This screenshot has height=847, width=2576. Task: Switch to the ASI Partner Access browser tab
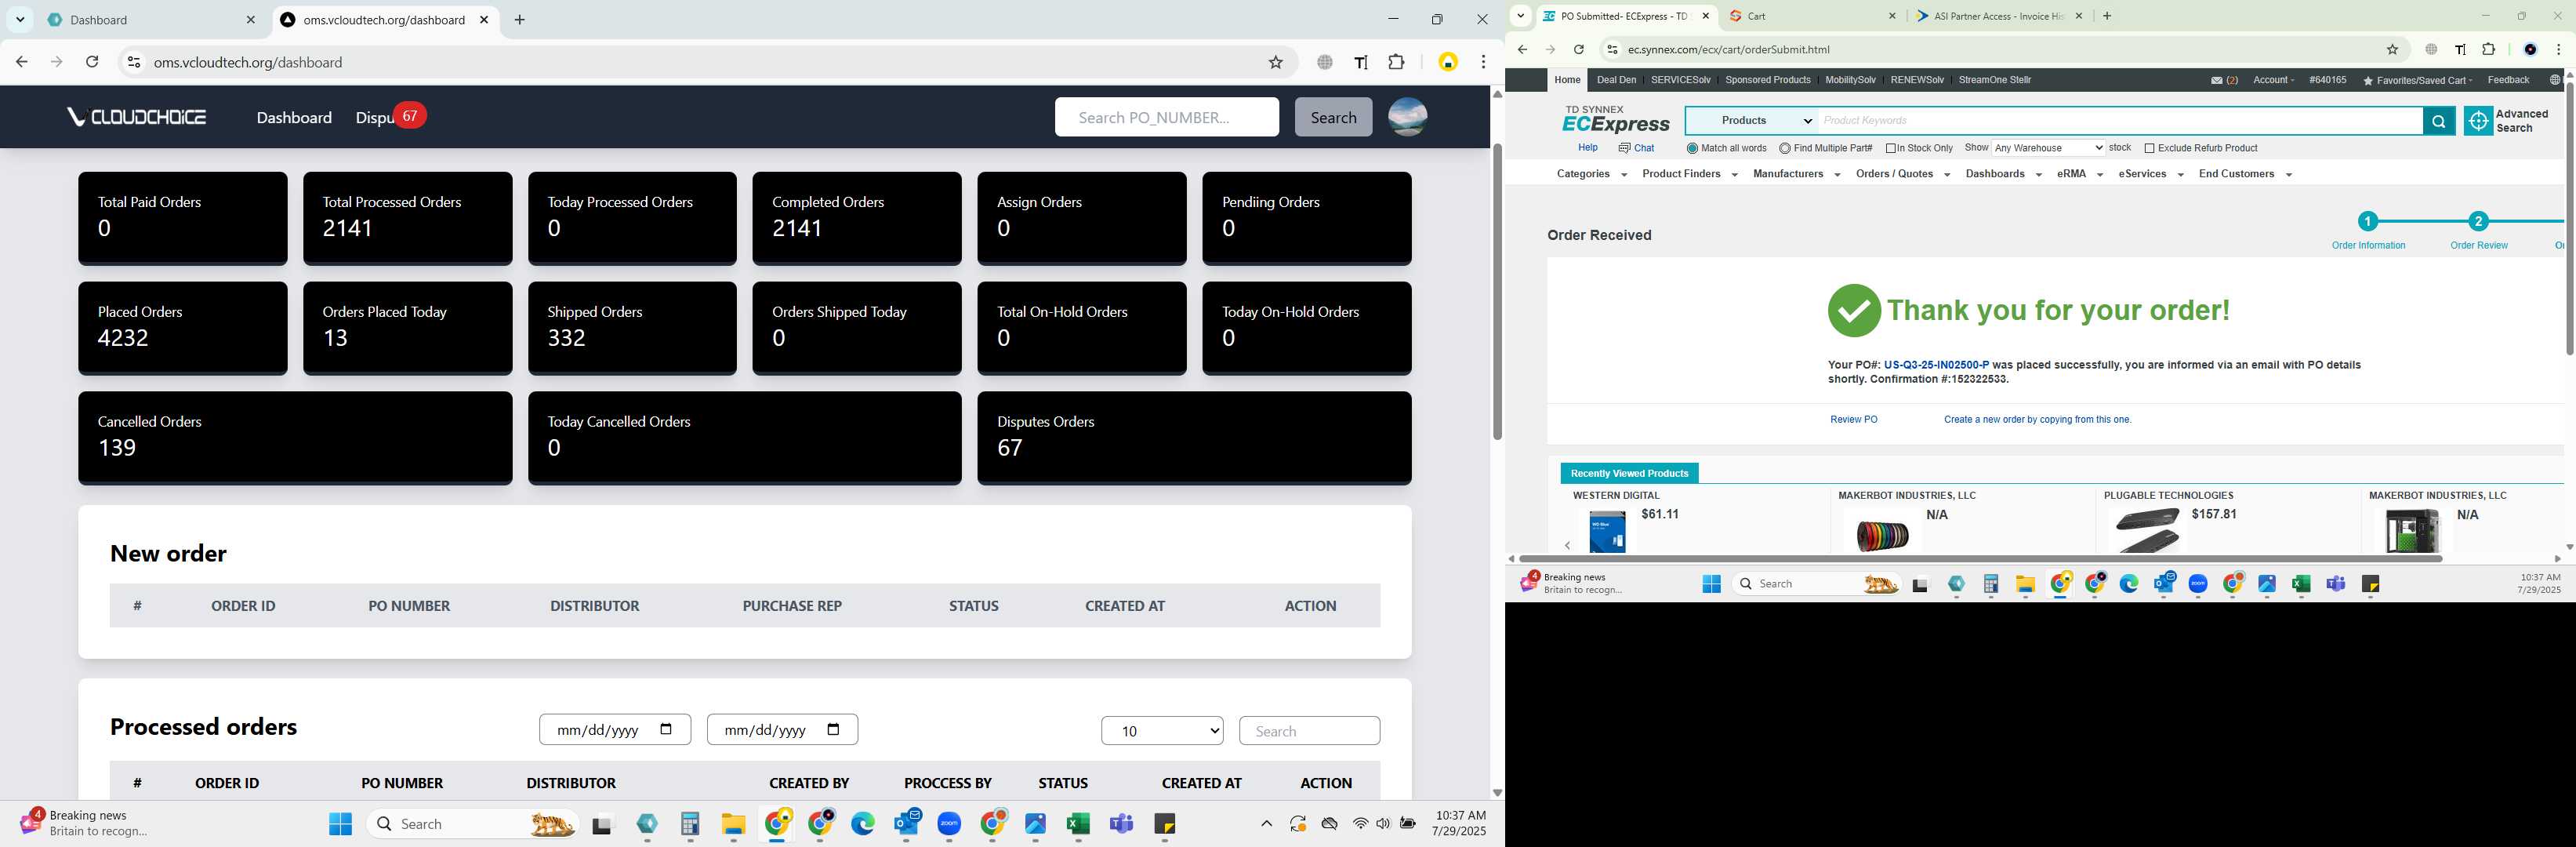pyautogui.click(x=1999, y=16)
